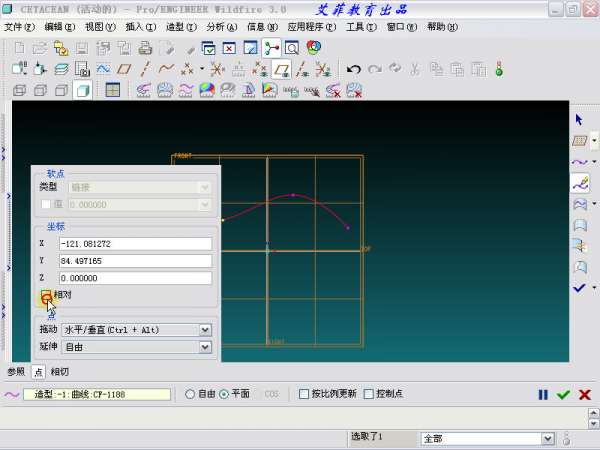Click the rainbow shaded curvature analysis icon
Screen dimensions: 600x450
click(207, 90)
